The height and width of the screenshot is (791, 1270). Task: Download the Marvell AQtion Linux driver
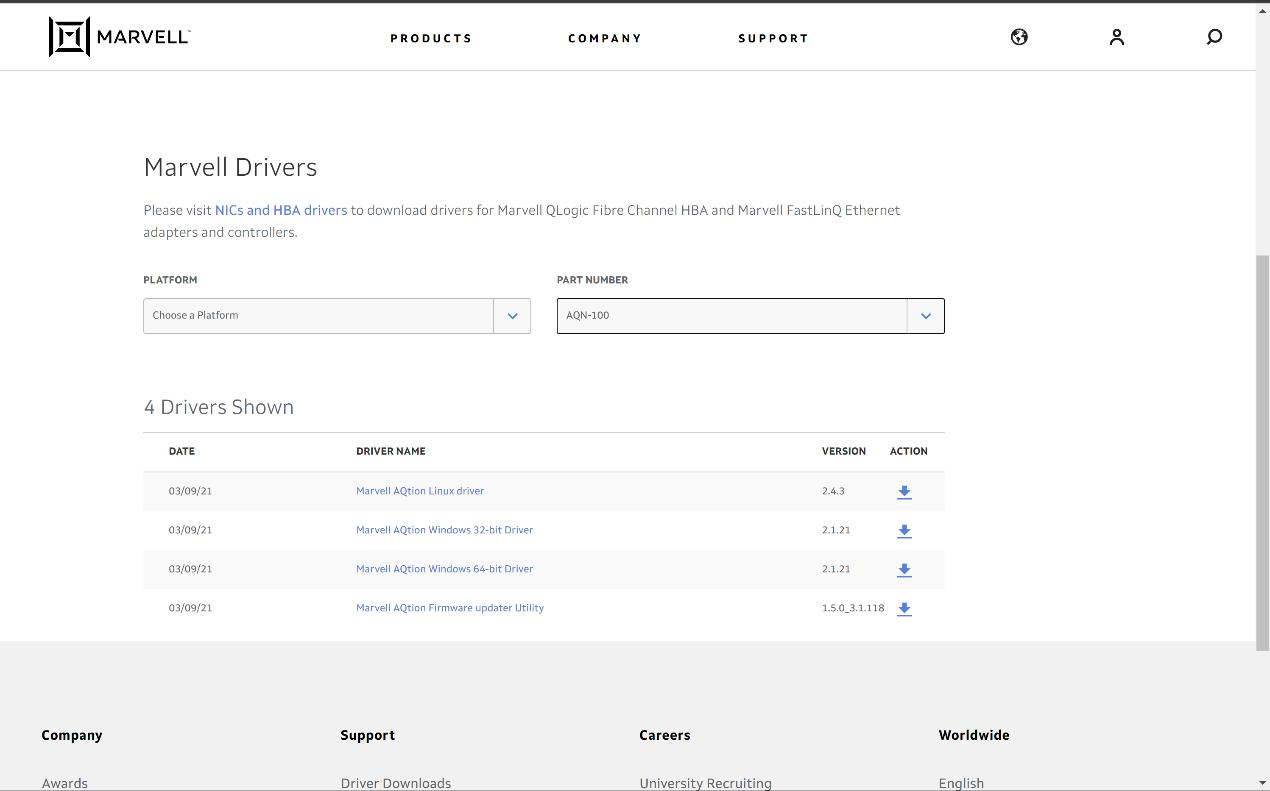click(x=904, y=492)
